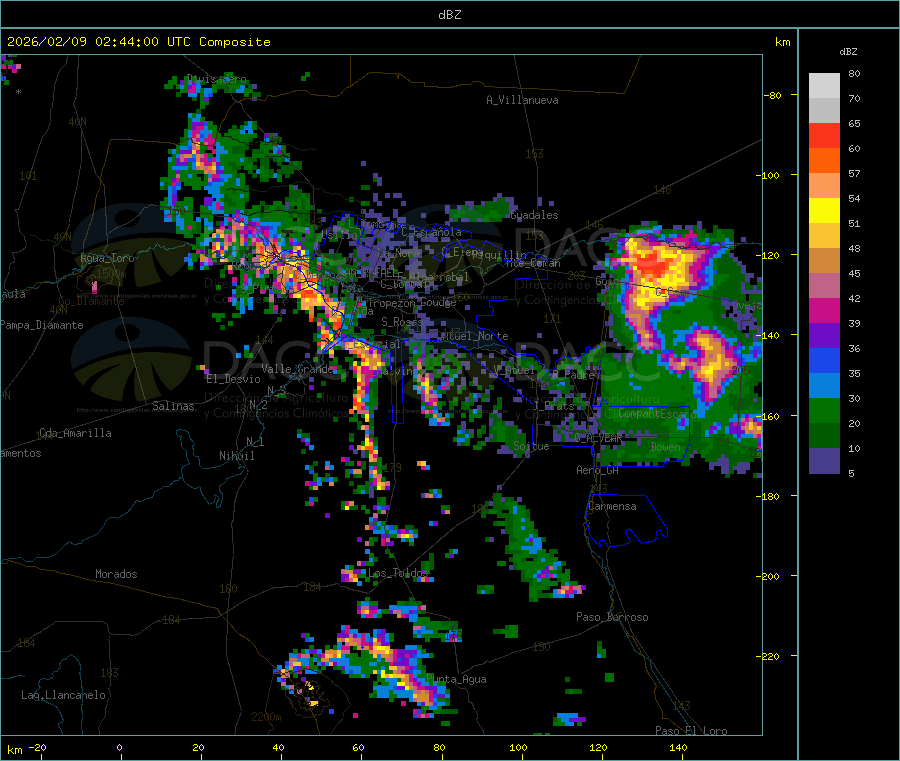The width and height of the screenshot is (900, 761).
Task: Click the yellow 54-51 dBZ legend swatch
Action: [x=824, y=211]
